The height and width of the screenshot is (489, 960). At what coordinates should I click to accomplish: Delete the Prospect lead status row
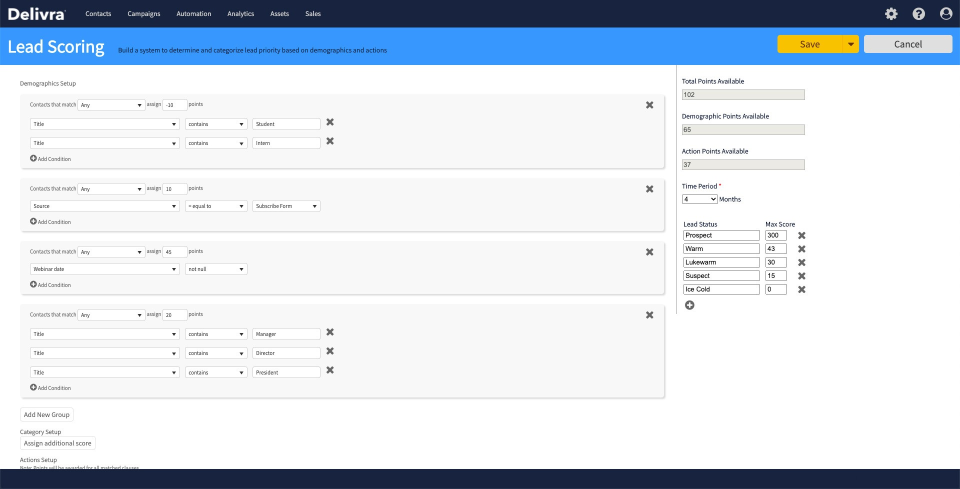[801, 236]
